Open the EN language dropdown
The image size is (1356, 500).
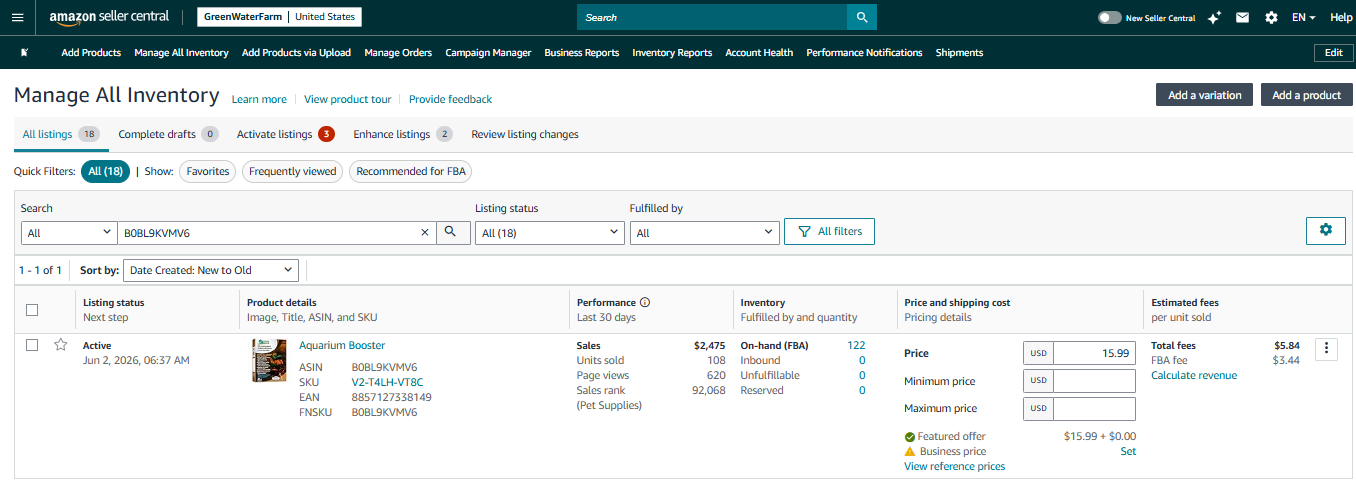tap(1303, 17)
